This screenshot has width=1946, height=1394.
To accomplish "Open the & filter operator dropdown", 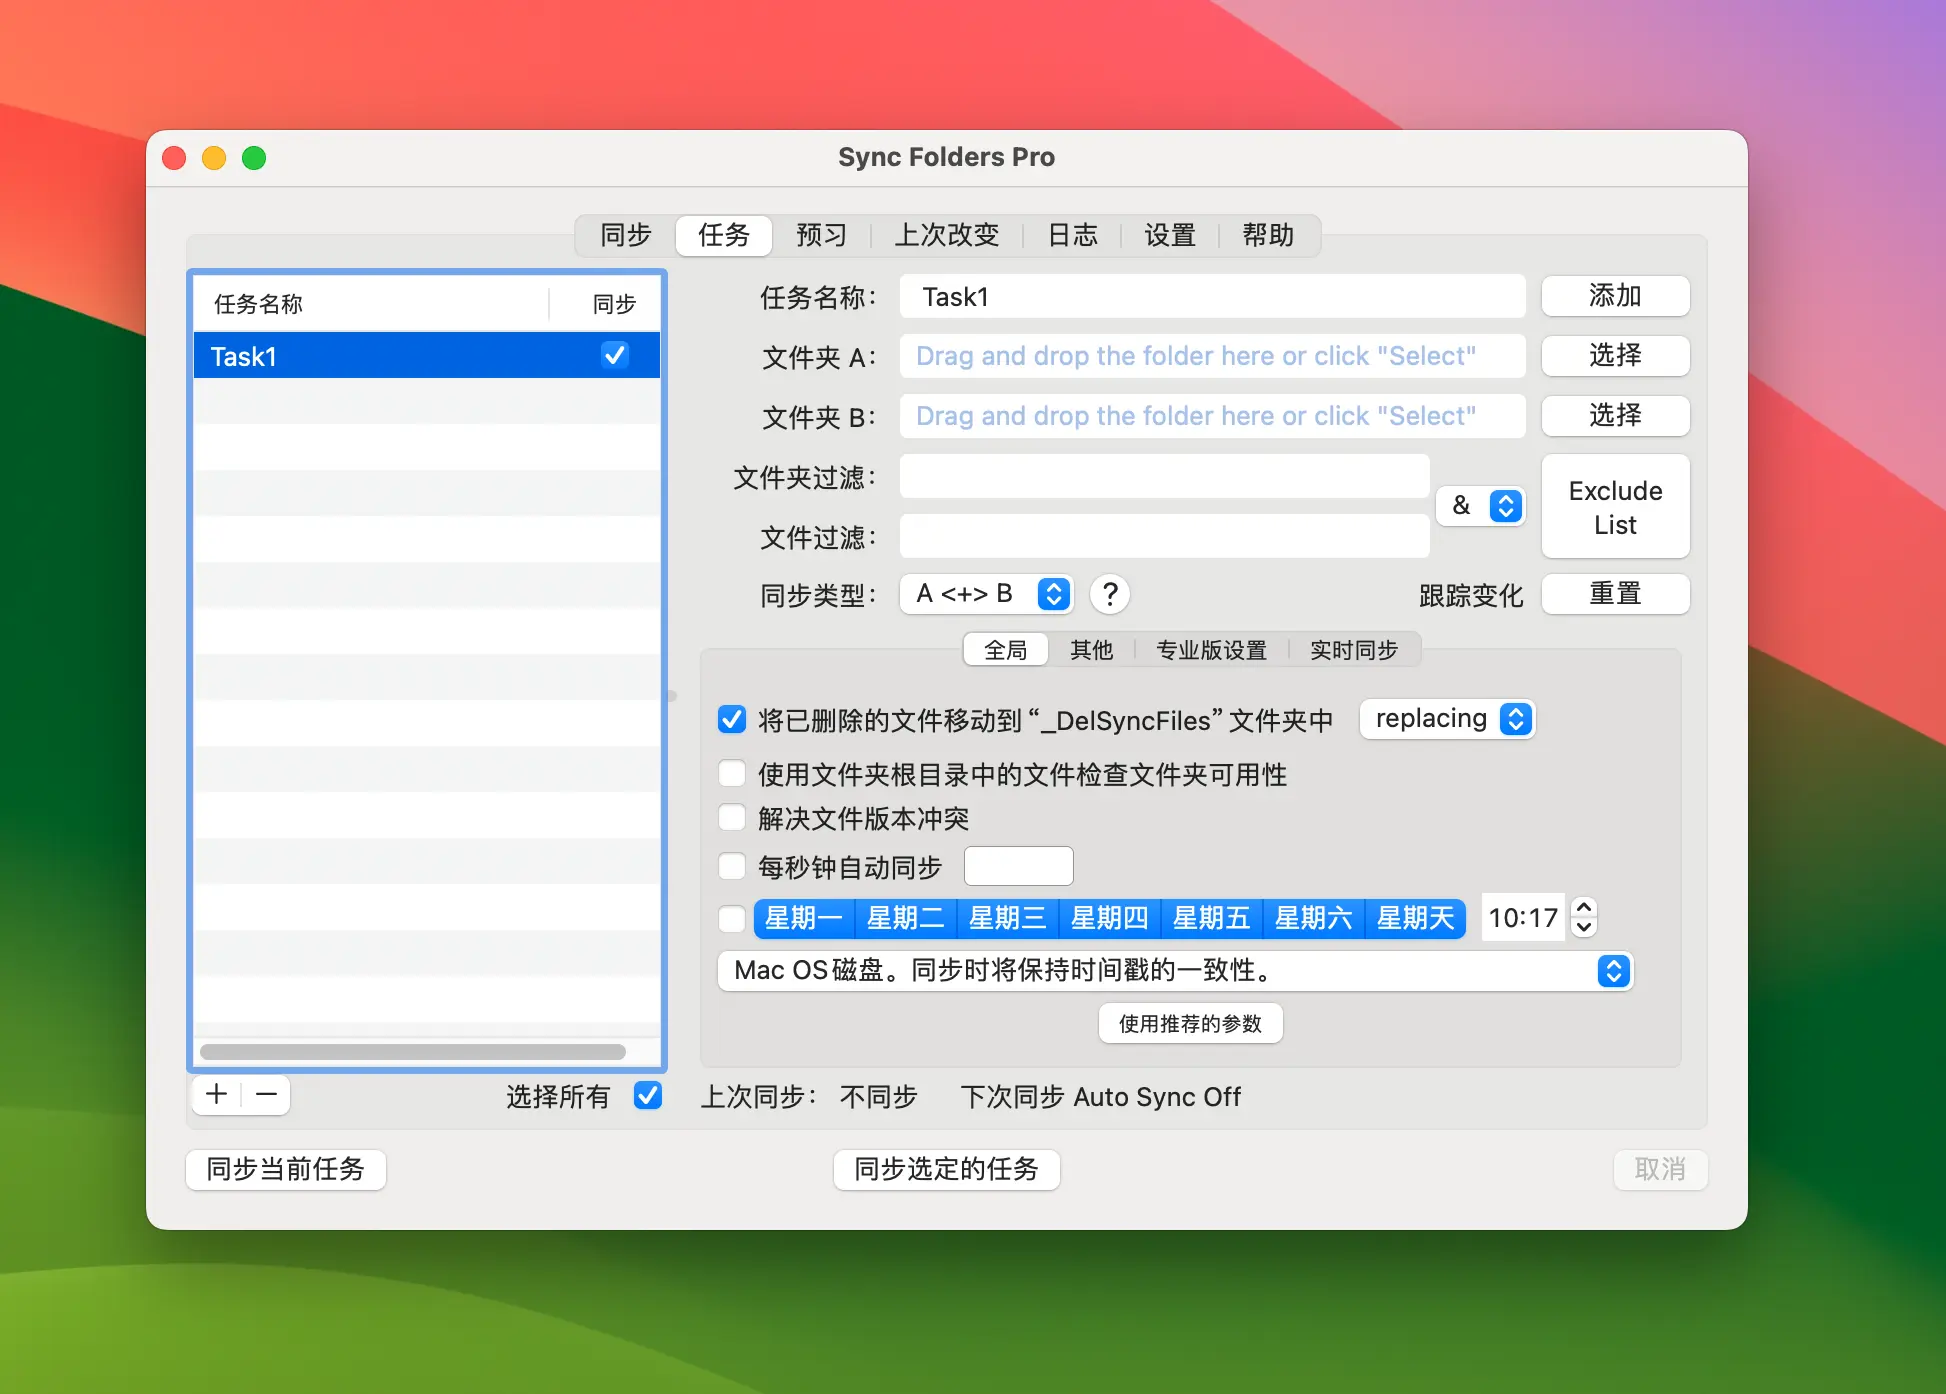I will [1481, 506].
